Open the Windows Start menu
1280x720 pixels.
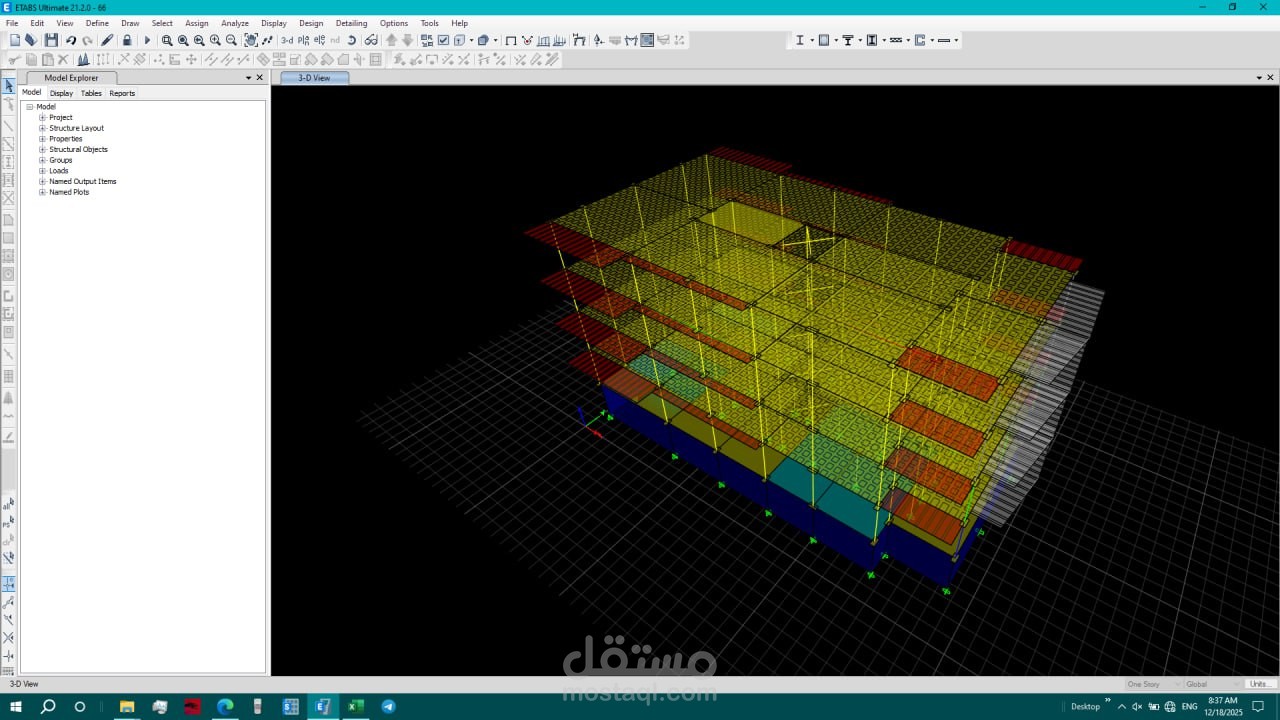coord(16,706)
